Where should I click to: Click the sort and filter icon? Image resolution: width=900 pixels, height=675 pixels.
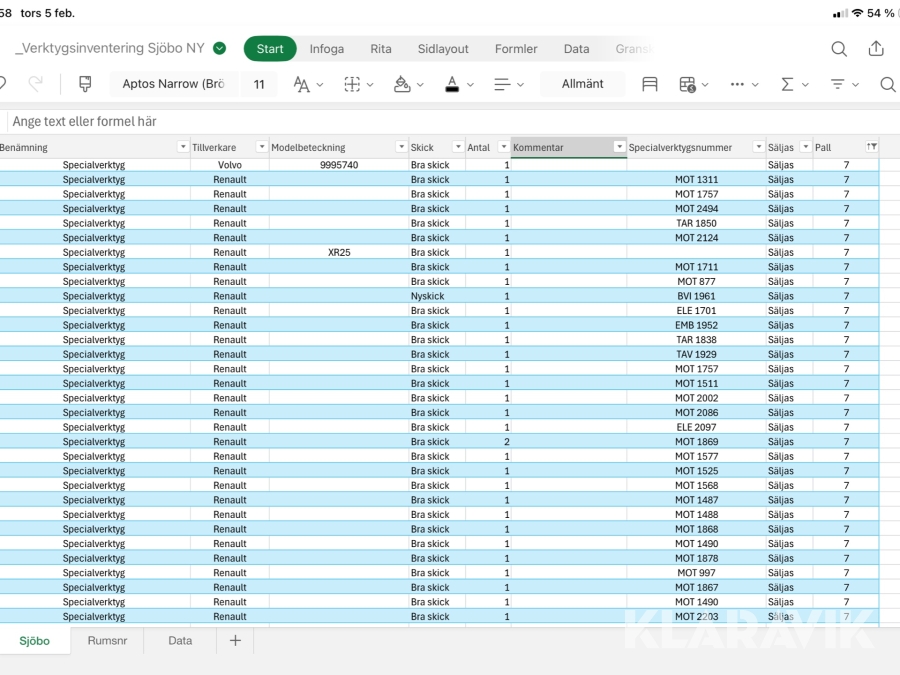pos(838,84)
